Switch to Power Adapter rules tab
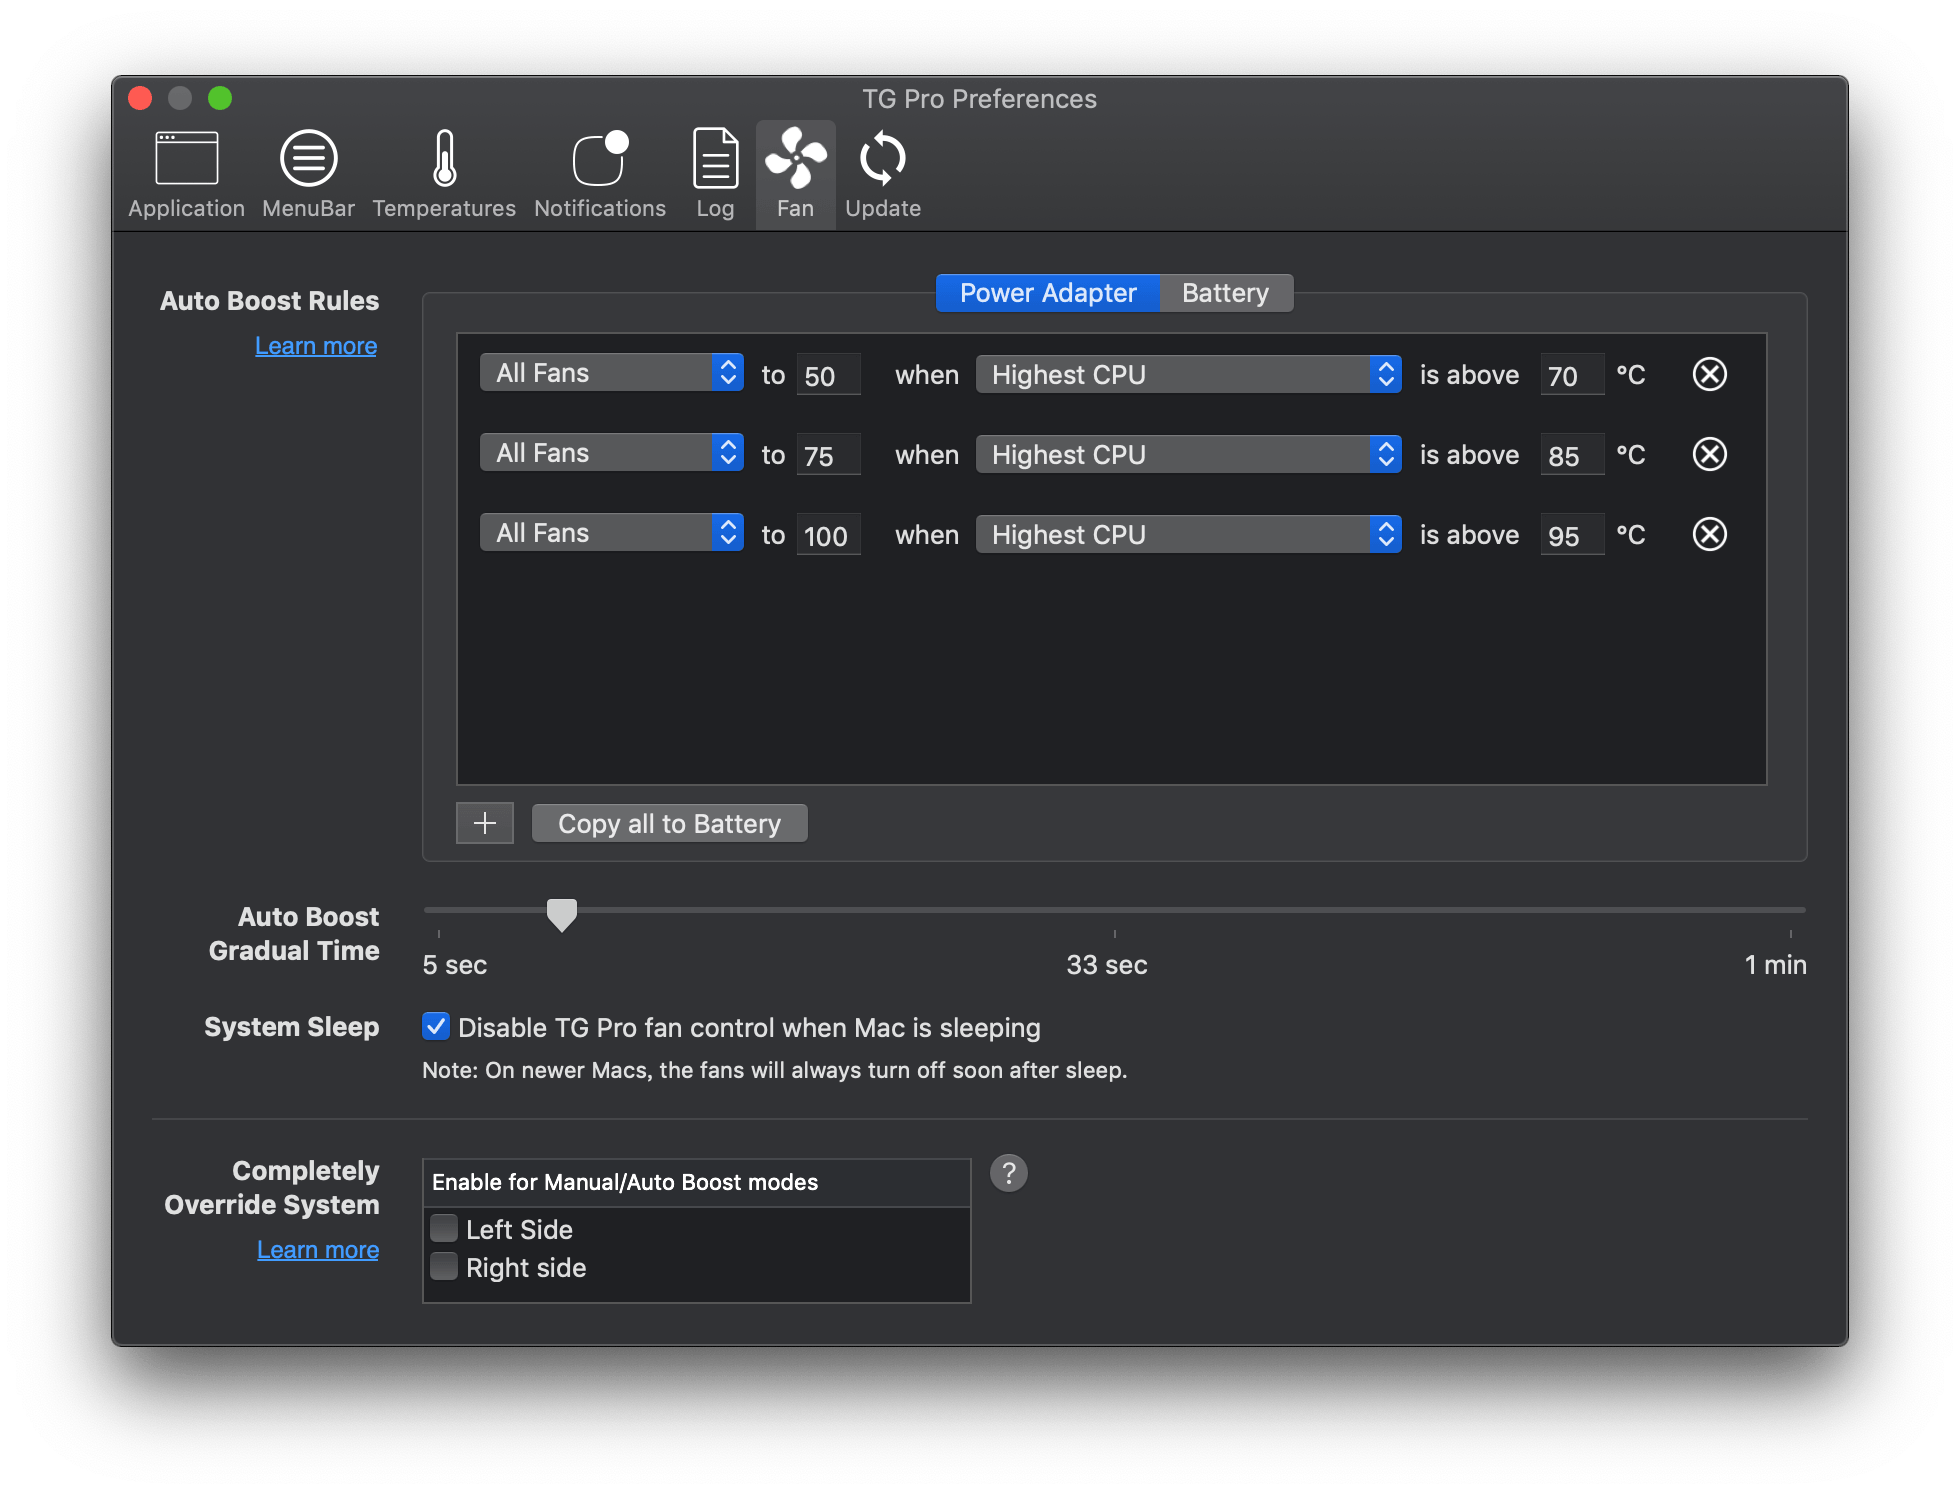The height and width of the screenshot is (1494, 1960). click(1047, 293)
